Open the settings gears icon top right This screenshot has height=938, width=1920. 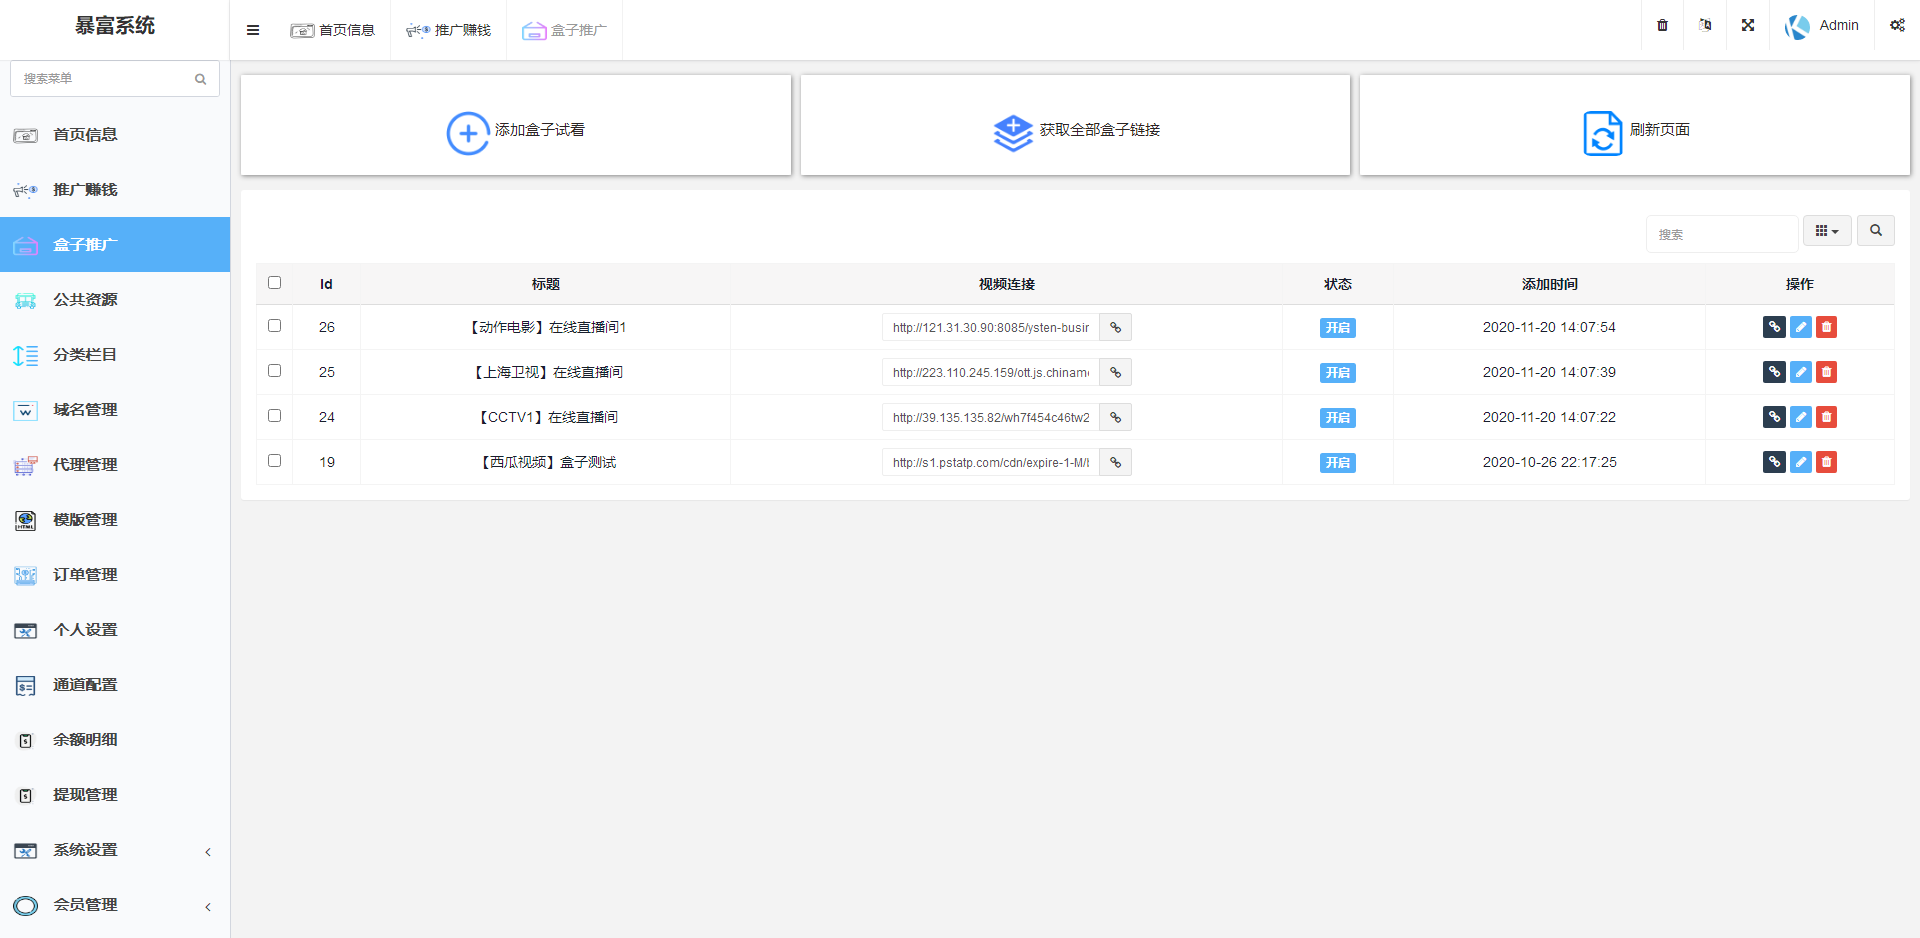[x=1896, y=25]
